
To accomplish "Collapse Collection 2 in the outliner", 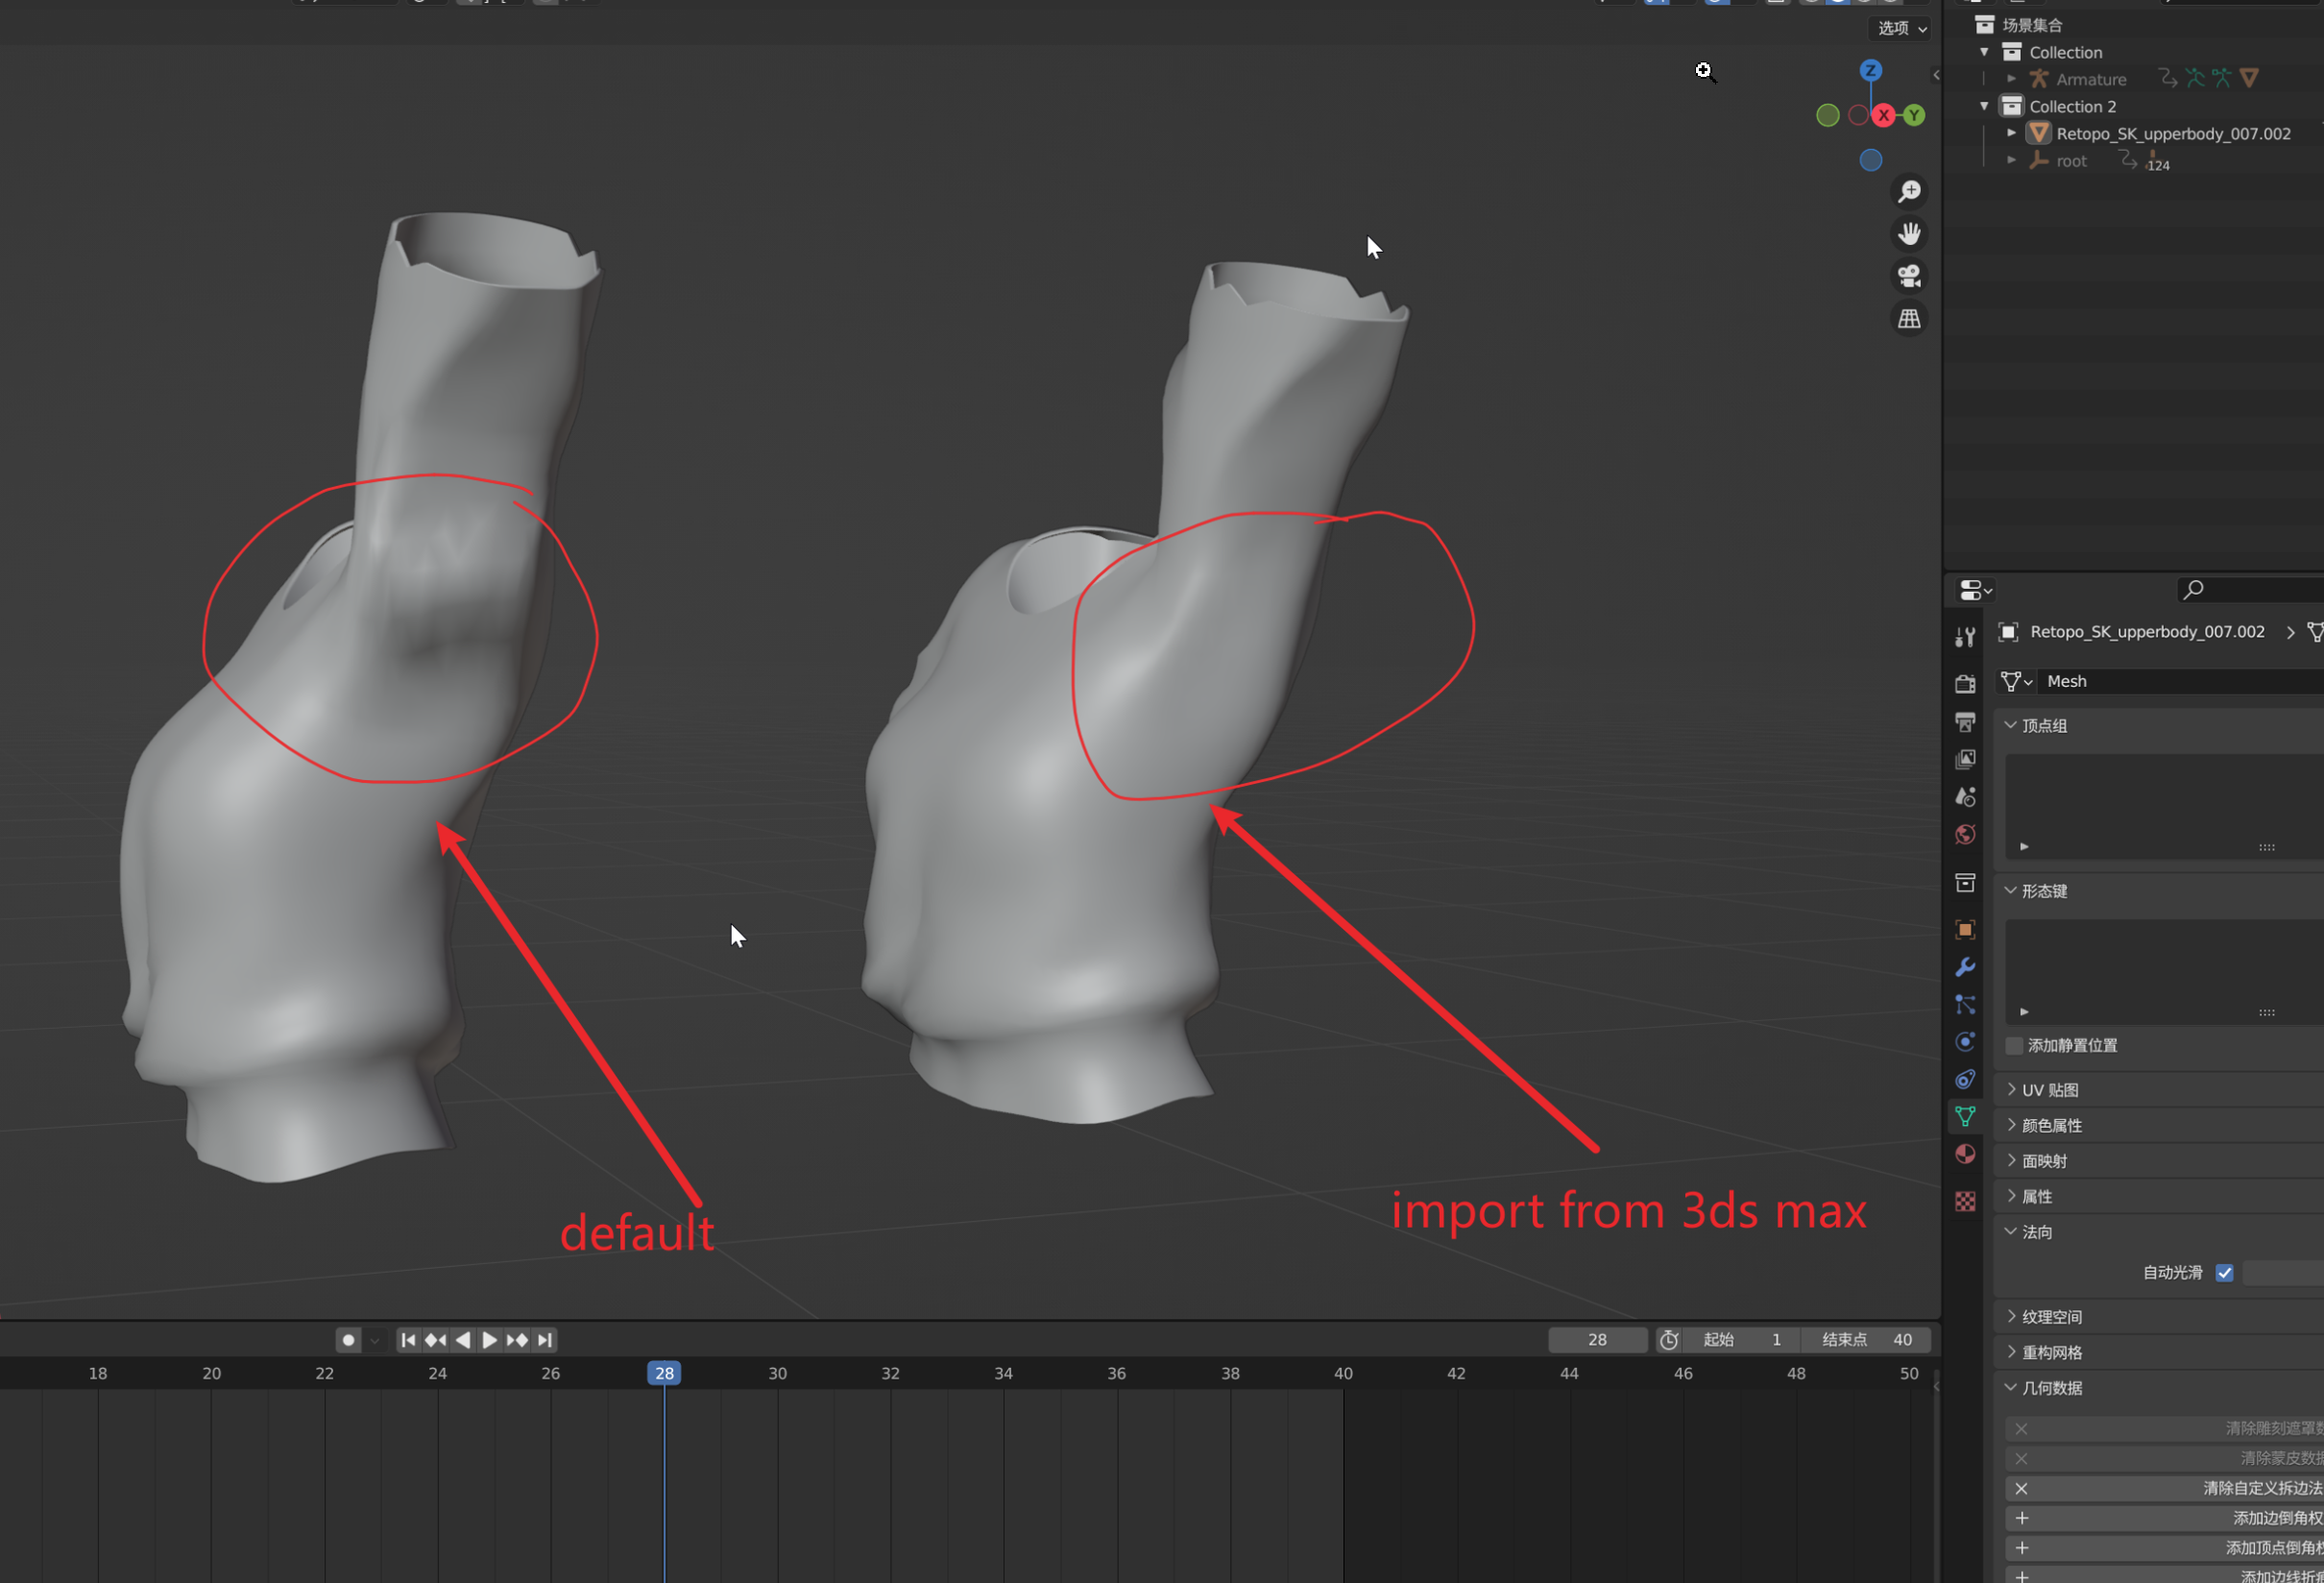I will click(1984, 106).
